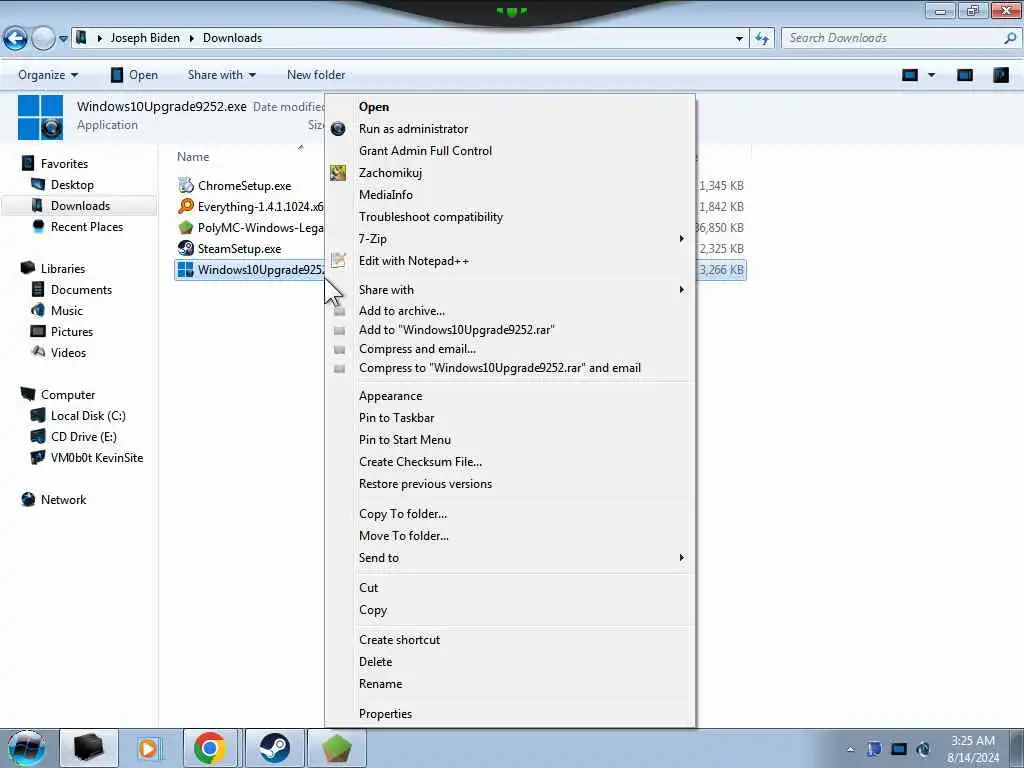The width and height of the screenshot is (1024, 768).
Task: Click the Zachomikuj hamster icon
Action: 338,172
